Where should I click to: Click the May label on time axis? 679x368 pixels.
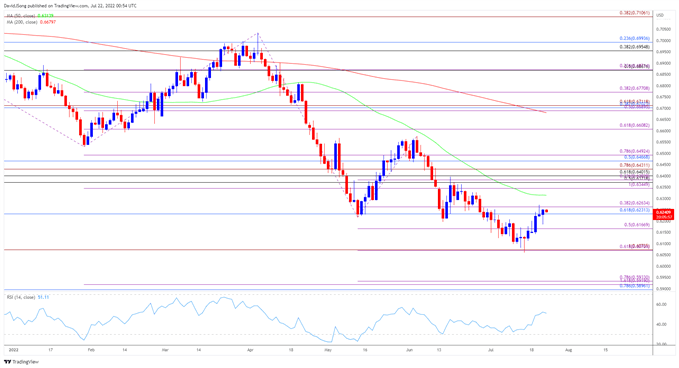pyautogui.click(x=328, y=349)
